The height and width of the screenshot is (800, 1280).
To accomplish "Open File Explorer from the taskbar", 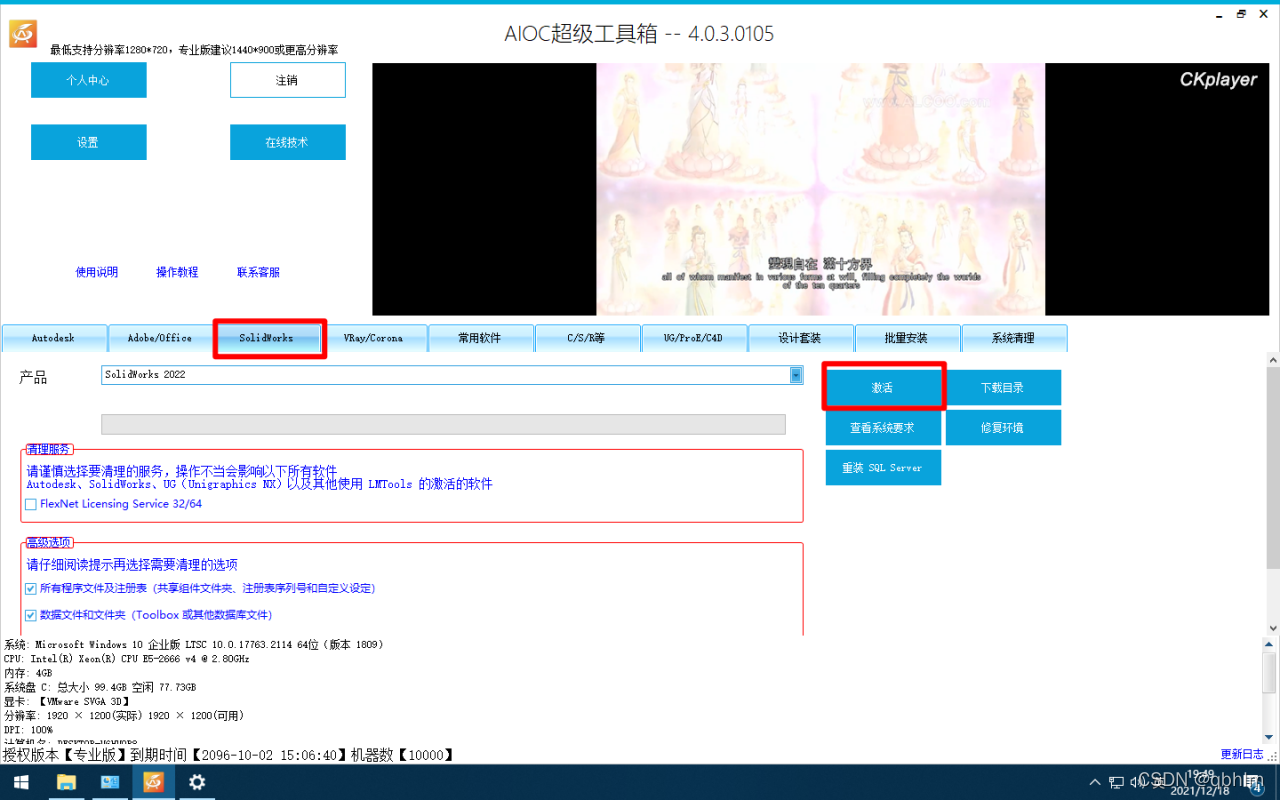I will [66, 782].
